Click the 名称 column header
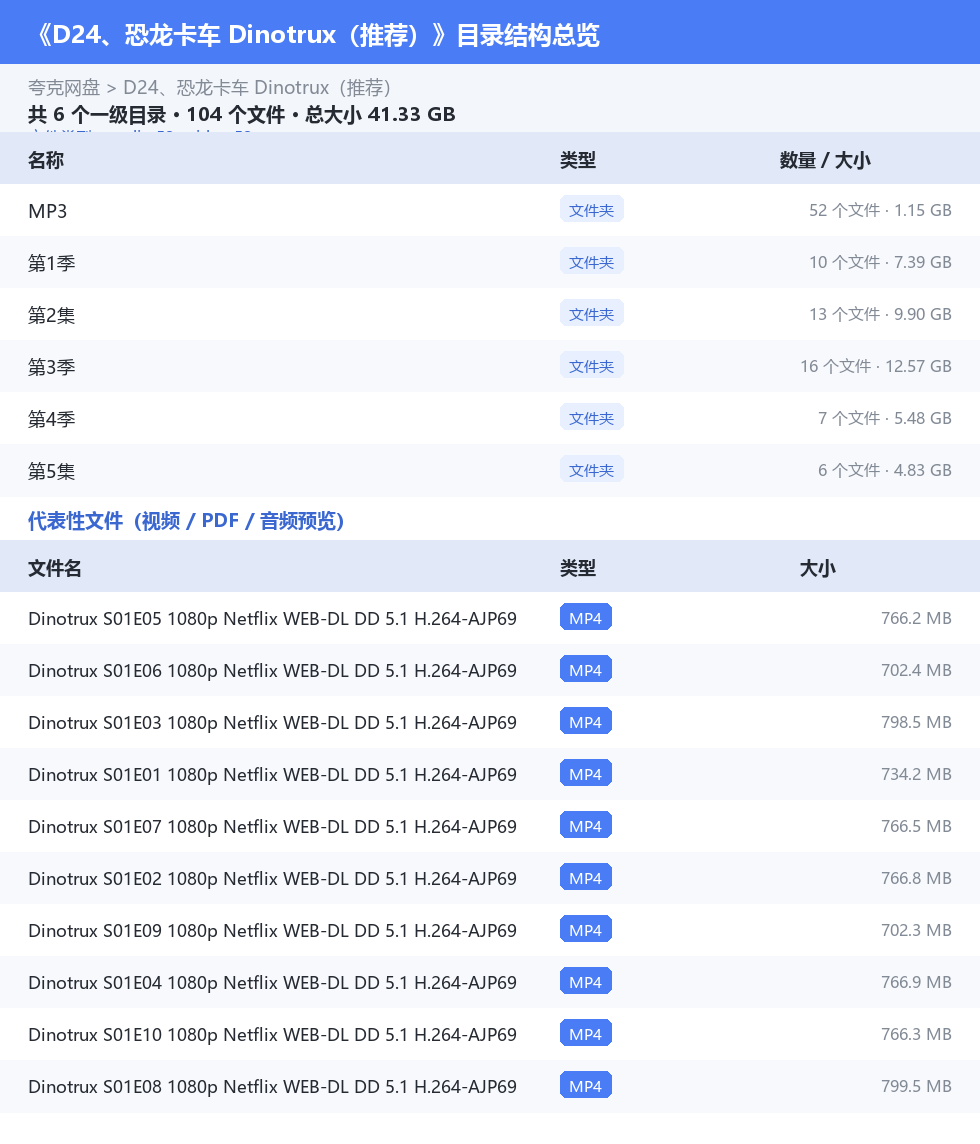This screenshot has height=1144, width=980. pyautogui.click(x=46, y=160)
